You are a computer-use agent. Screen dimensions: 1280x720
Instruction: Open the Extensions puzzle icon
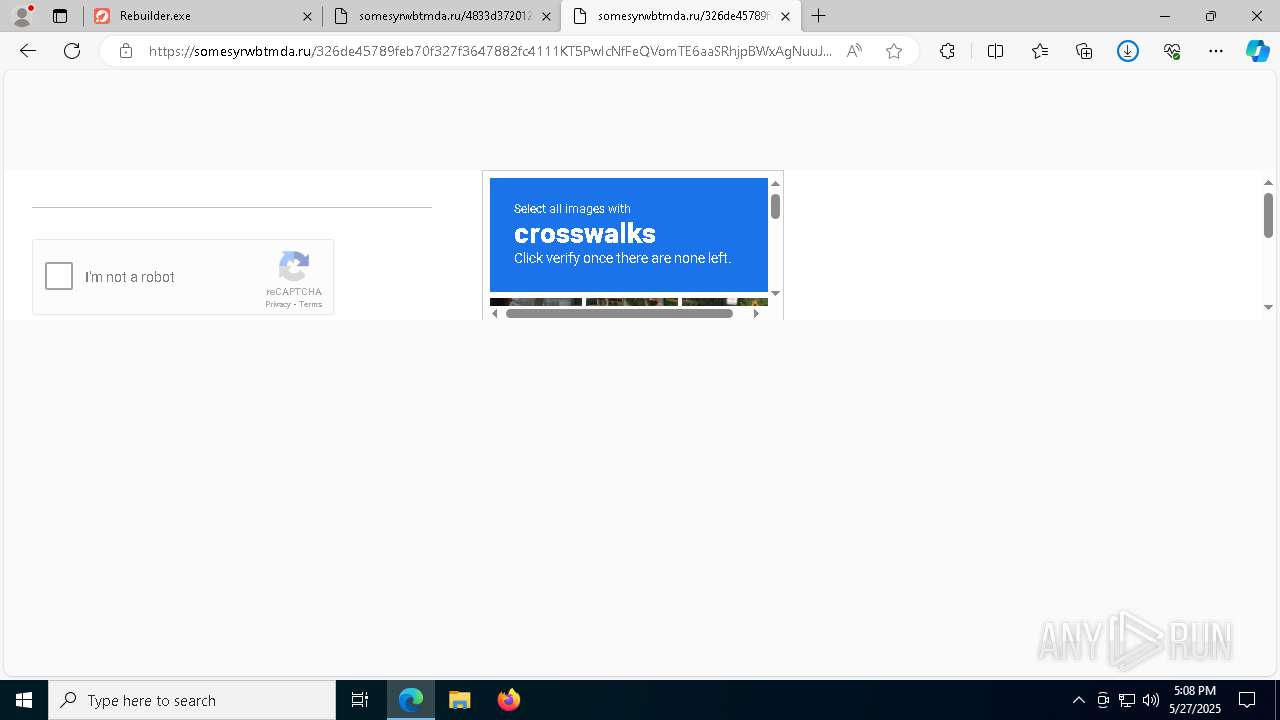[947, 51]
